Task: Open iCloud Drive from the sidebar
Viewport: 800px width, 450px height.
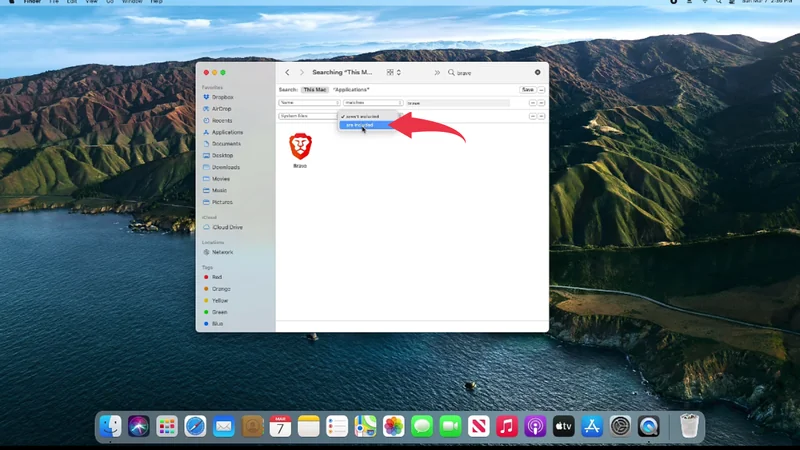Action: coord(227,227)
